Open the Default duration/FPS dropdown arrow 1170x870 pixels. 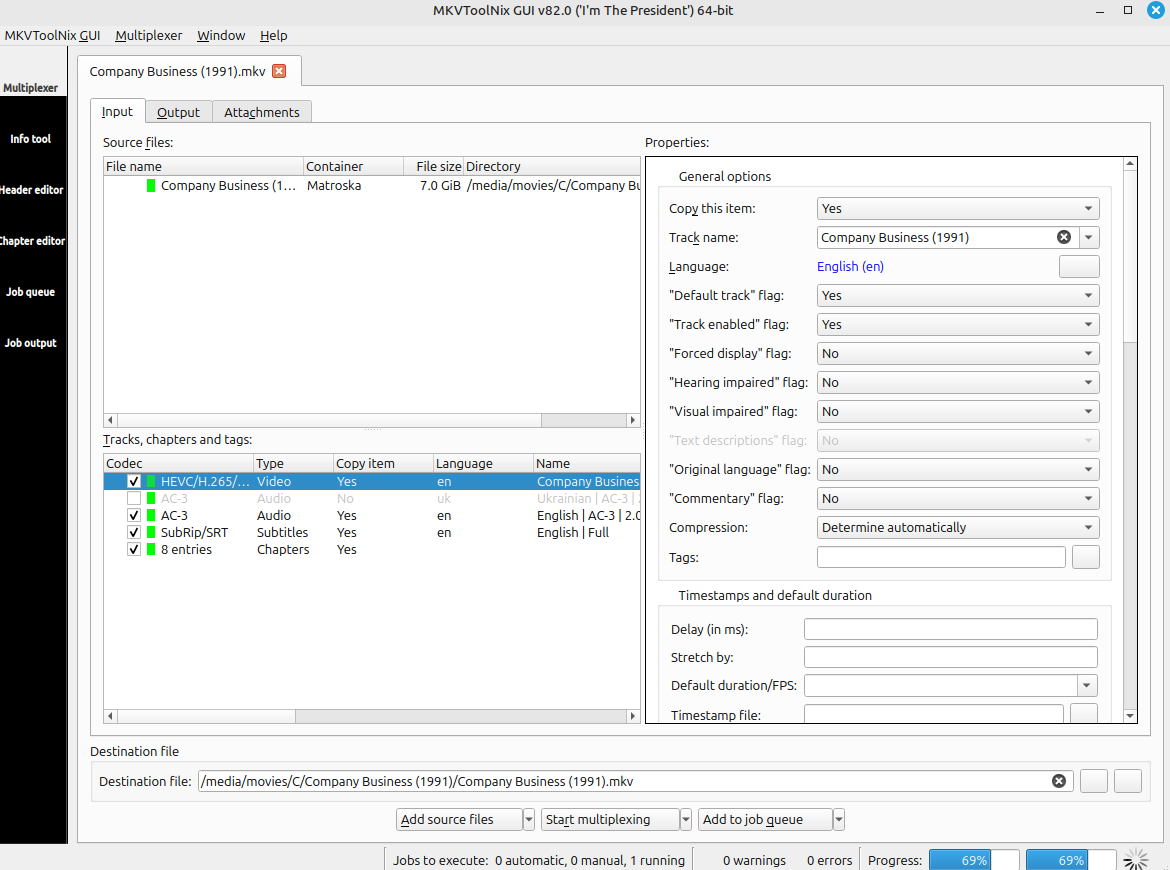click(x=1086, y=685)
